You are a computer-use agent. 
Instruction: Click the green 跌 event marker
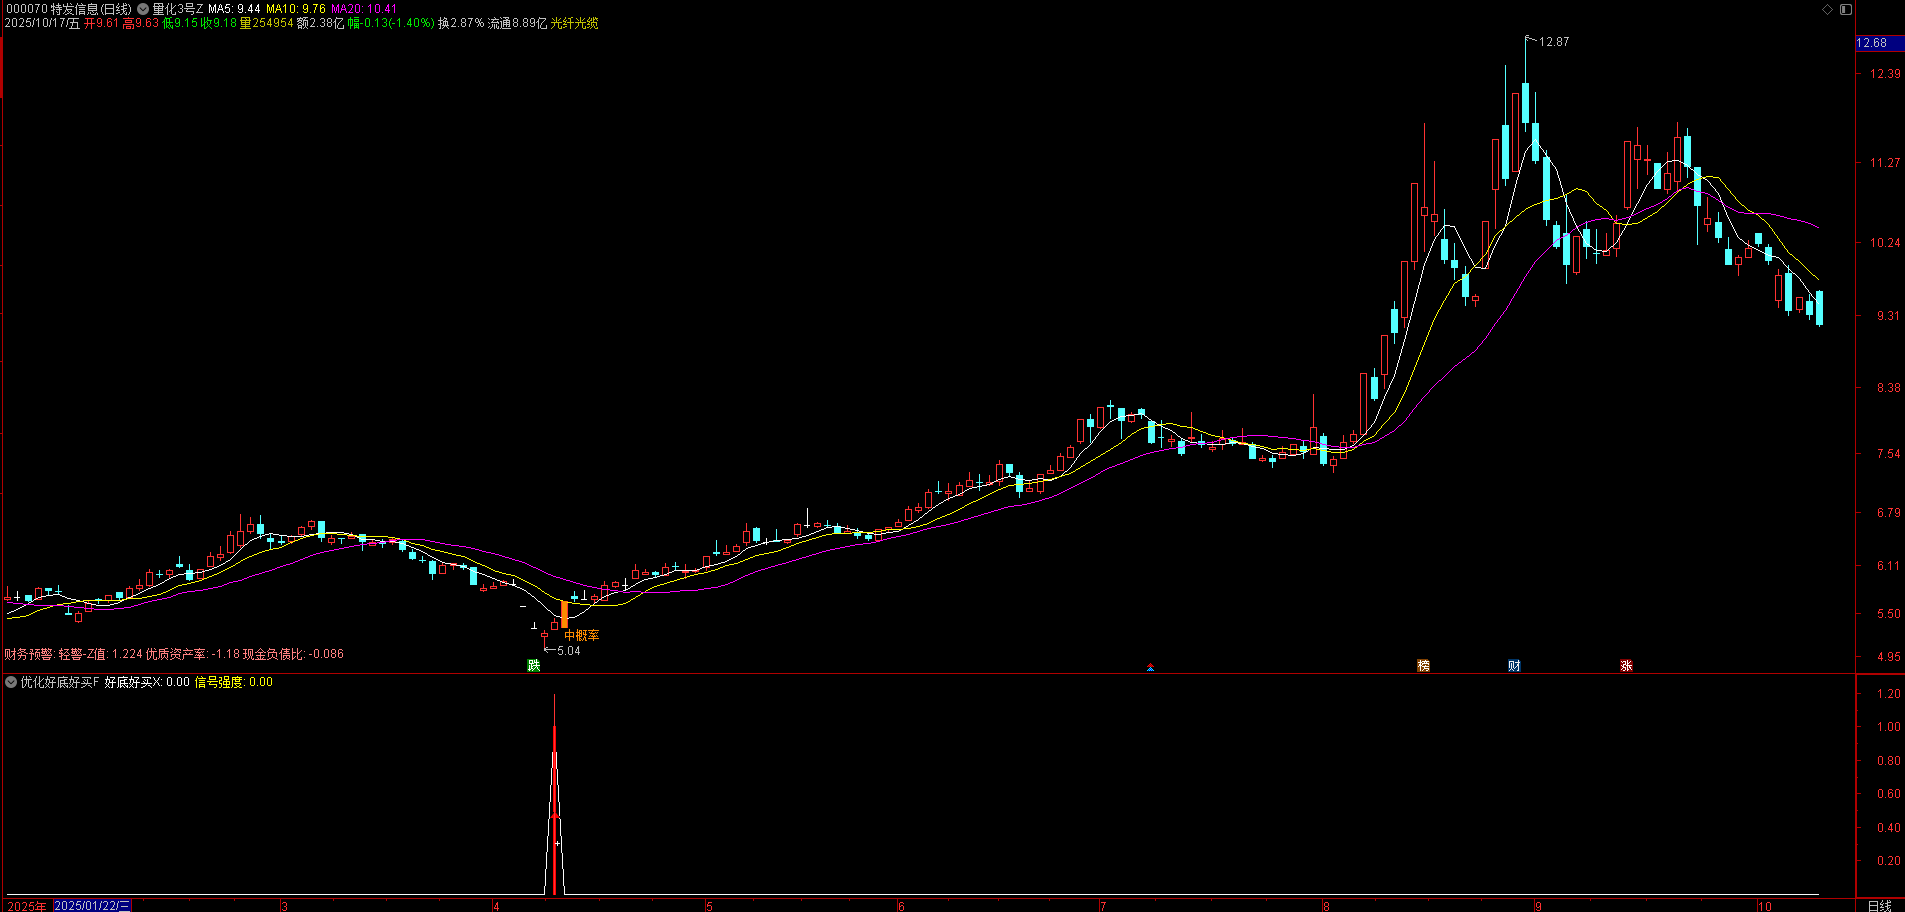(x=534, y=666)
